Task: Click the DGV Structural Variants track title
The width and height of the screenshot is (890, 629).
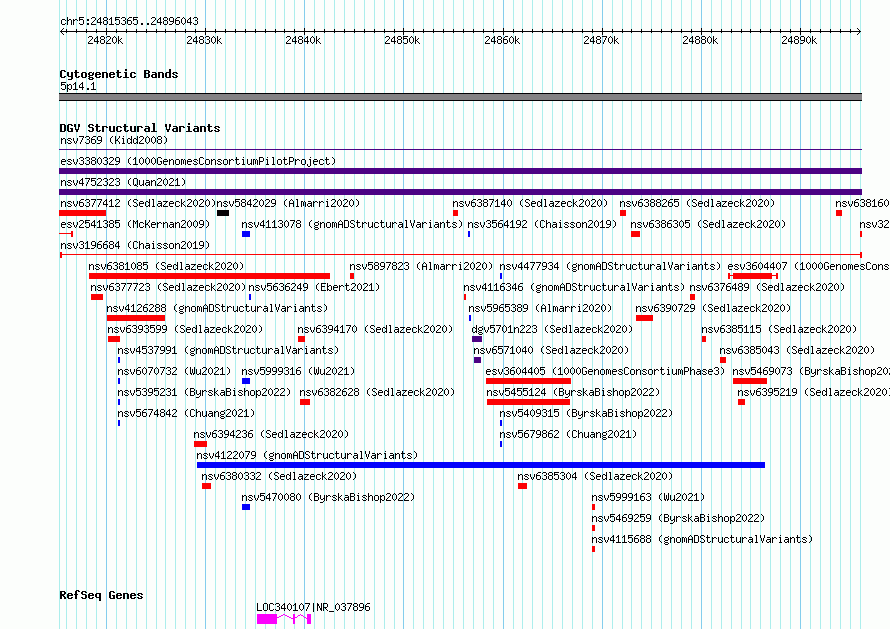Action: pyautogui.click(x=140, y=128)
